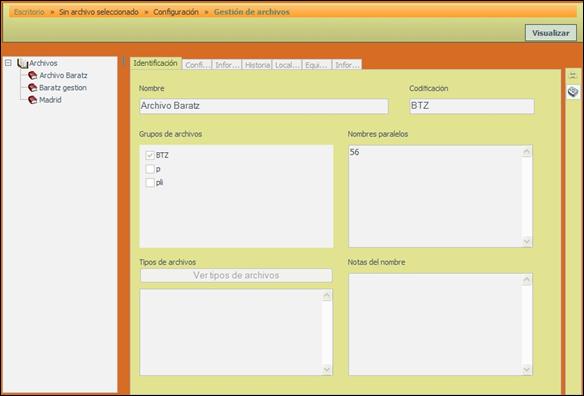Click the BTZ group label text
This screenshot has width=584, height=396.
162,155
